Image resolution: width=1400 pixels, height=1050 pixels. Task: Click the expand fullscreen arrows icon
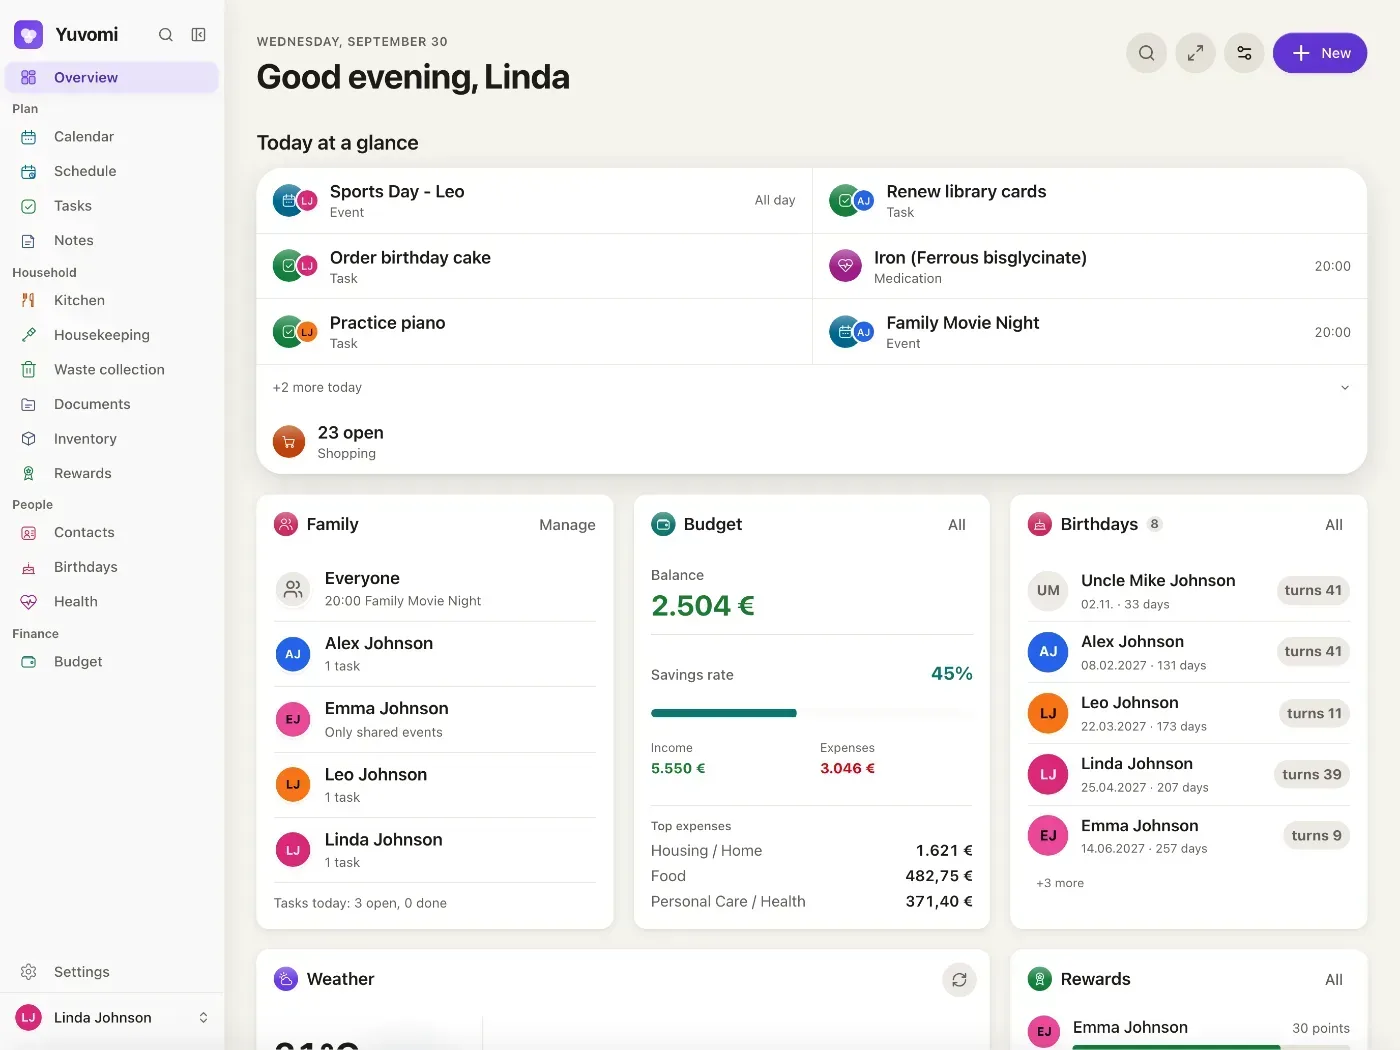click(x=1195, y=53)
